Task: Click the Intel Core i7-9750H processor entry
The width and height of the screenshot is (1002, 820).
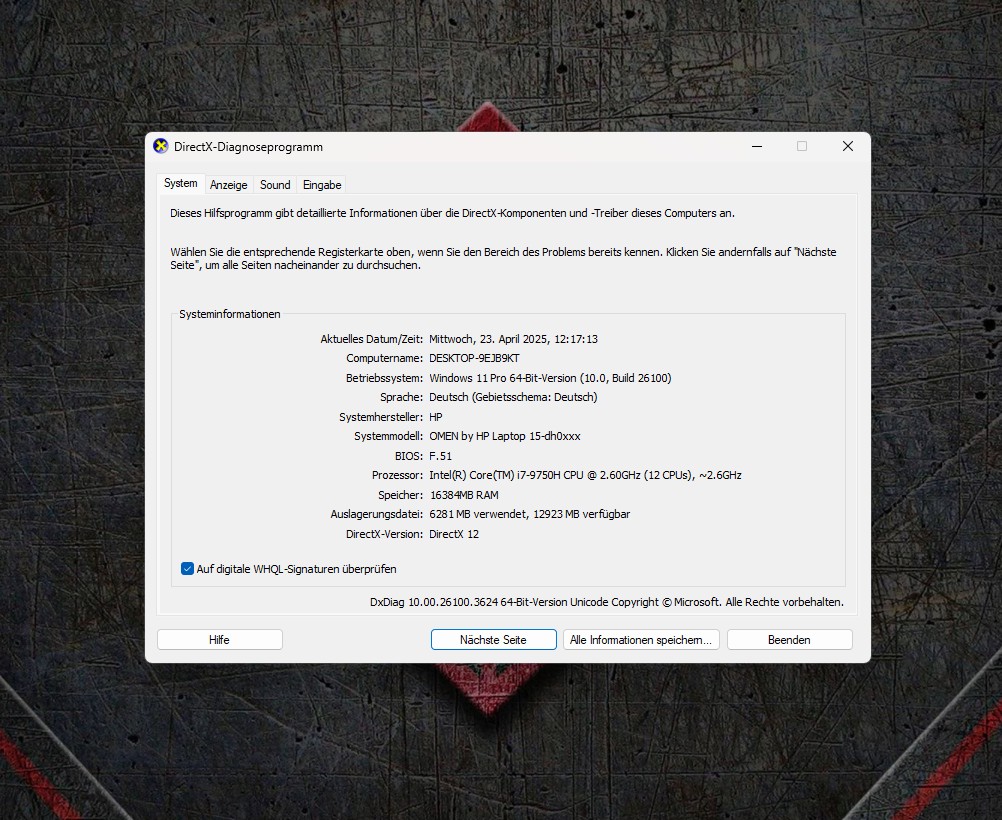Action: pos(585,475)
